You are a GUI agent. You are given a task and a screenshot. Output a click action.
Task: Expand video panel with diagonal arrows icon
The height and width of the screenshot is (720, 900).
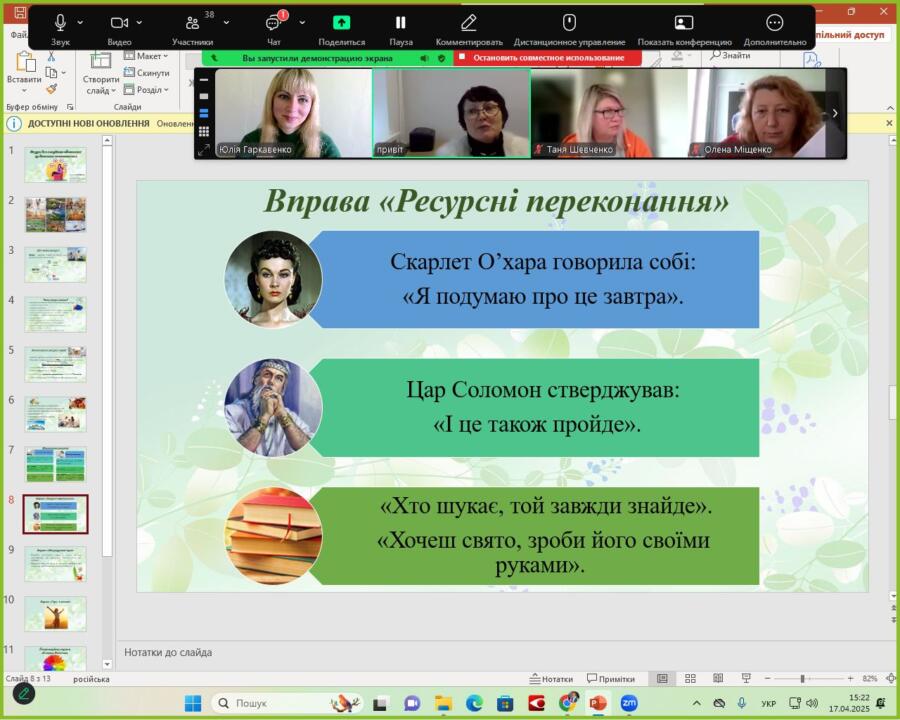click(204, 150)
